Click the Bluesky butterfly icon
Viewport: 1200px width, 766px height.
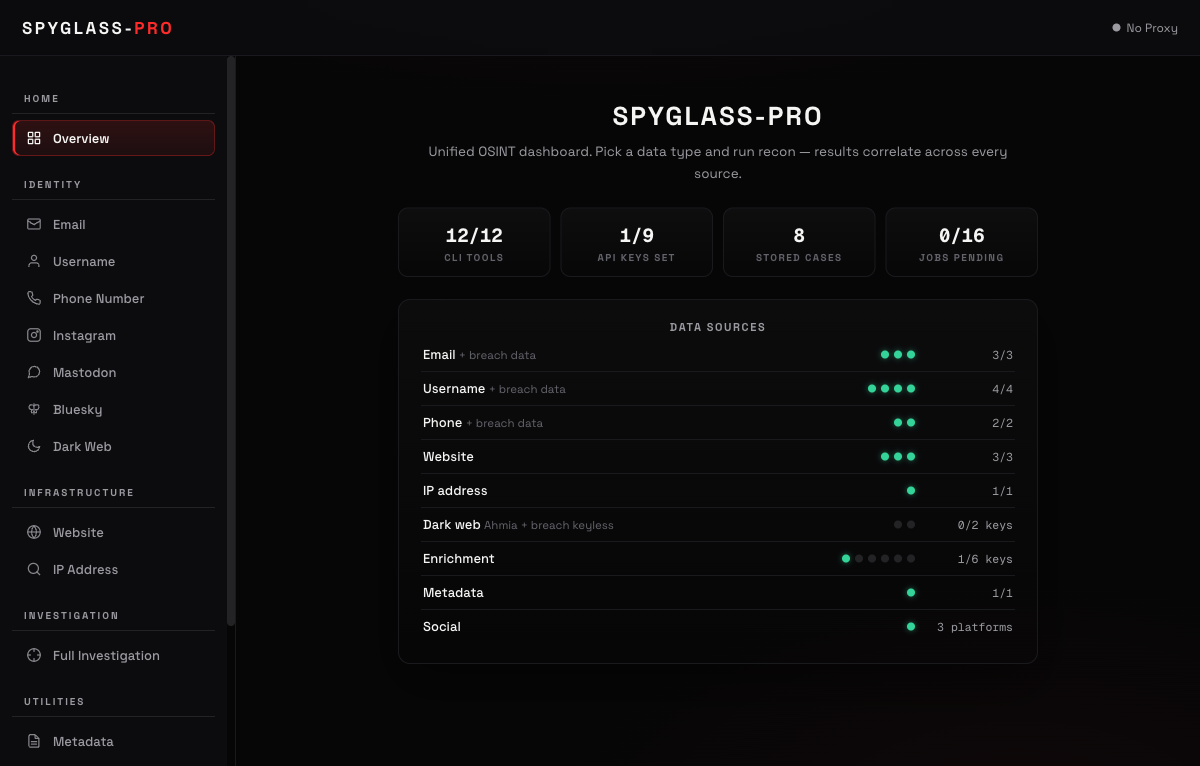point(34,409)
